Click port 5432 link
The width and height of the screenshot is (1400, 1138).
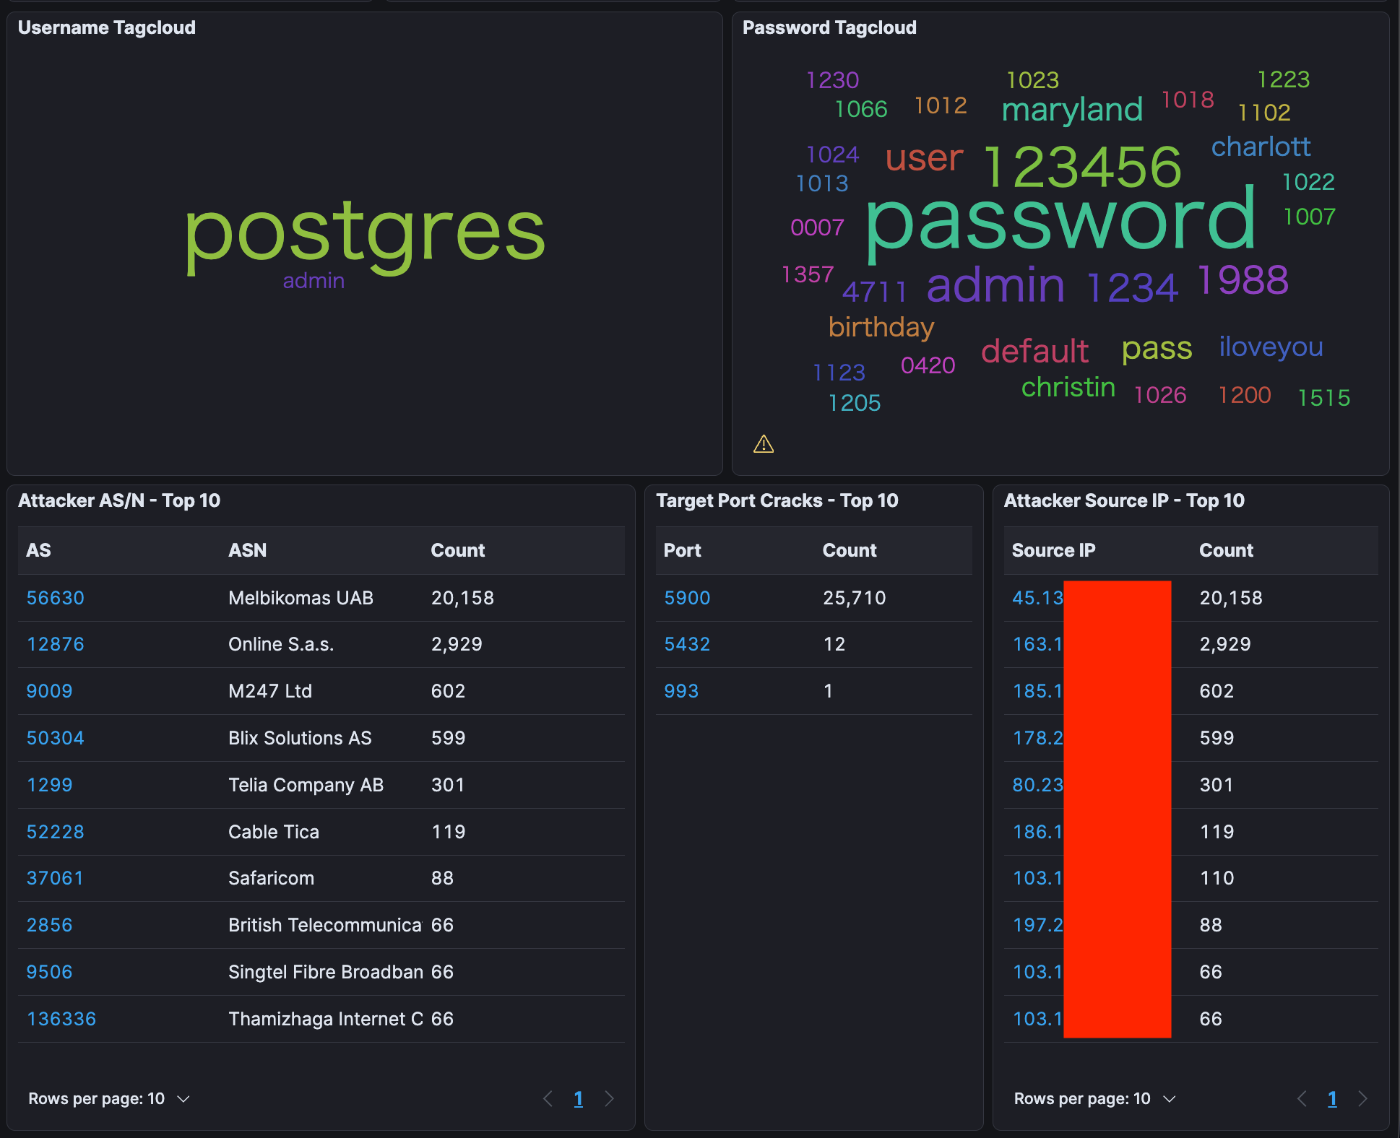[x=687, y=644]
